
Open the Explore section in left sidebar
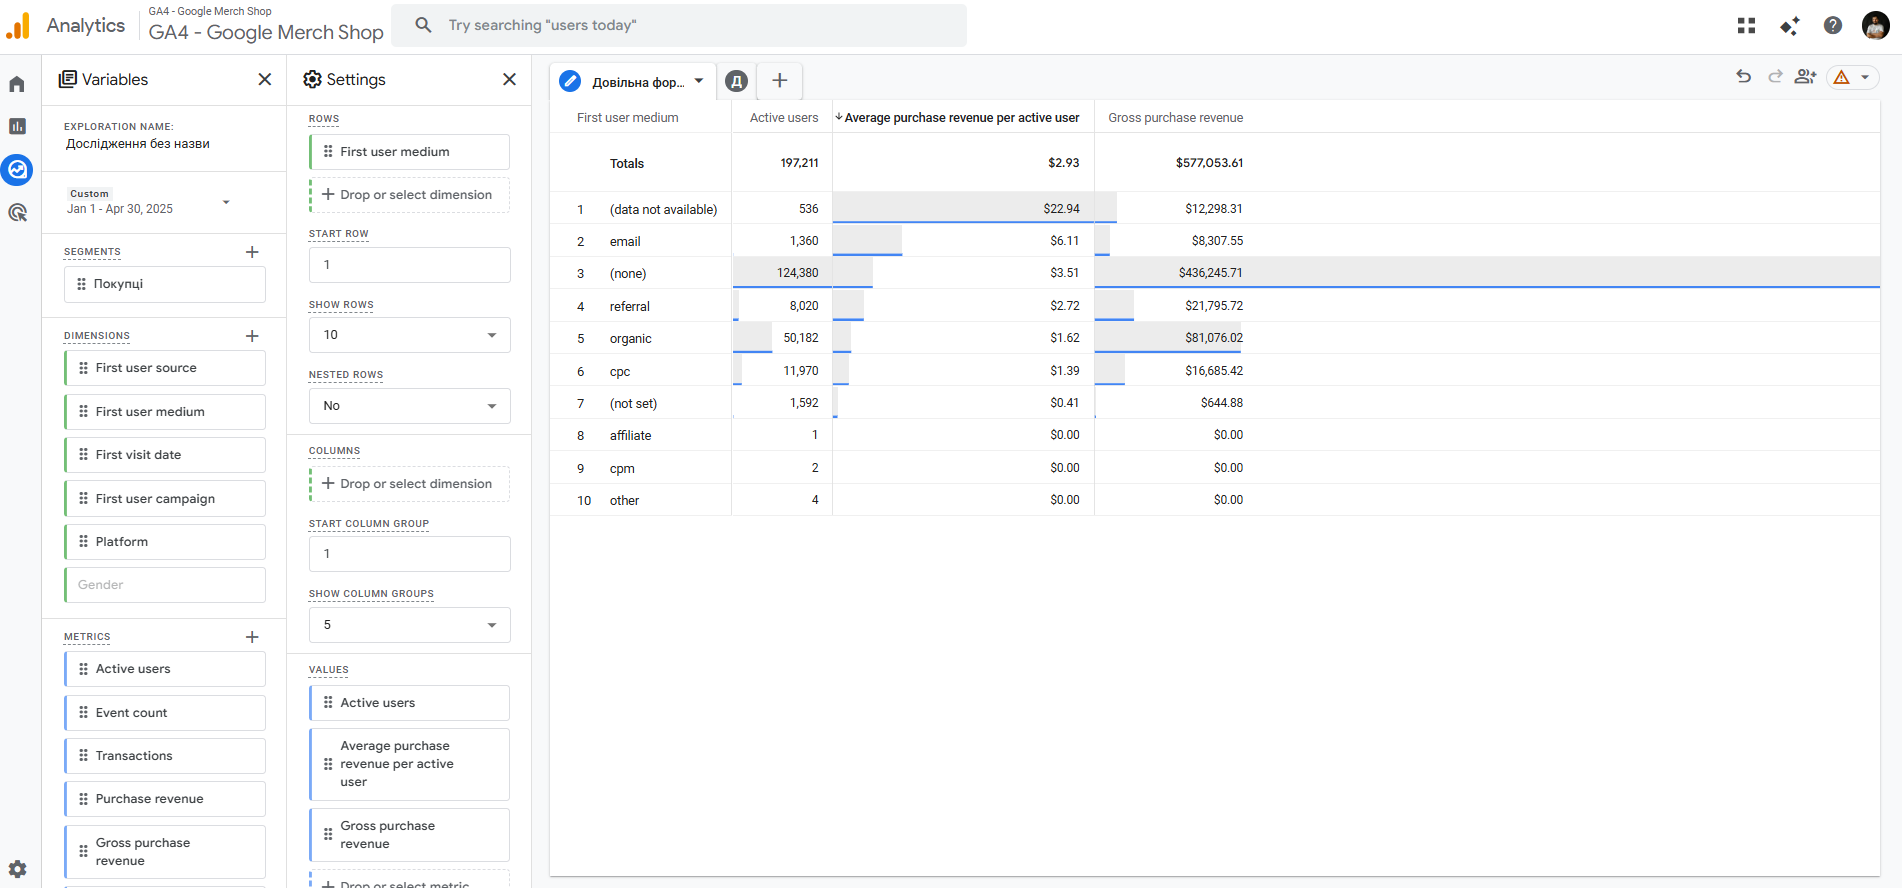point(17,170)
